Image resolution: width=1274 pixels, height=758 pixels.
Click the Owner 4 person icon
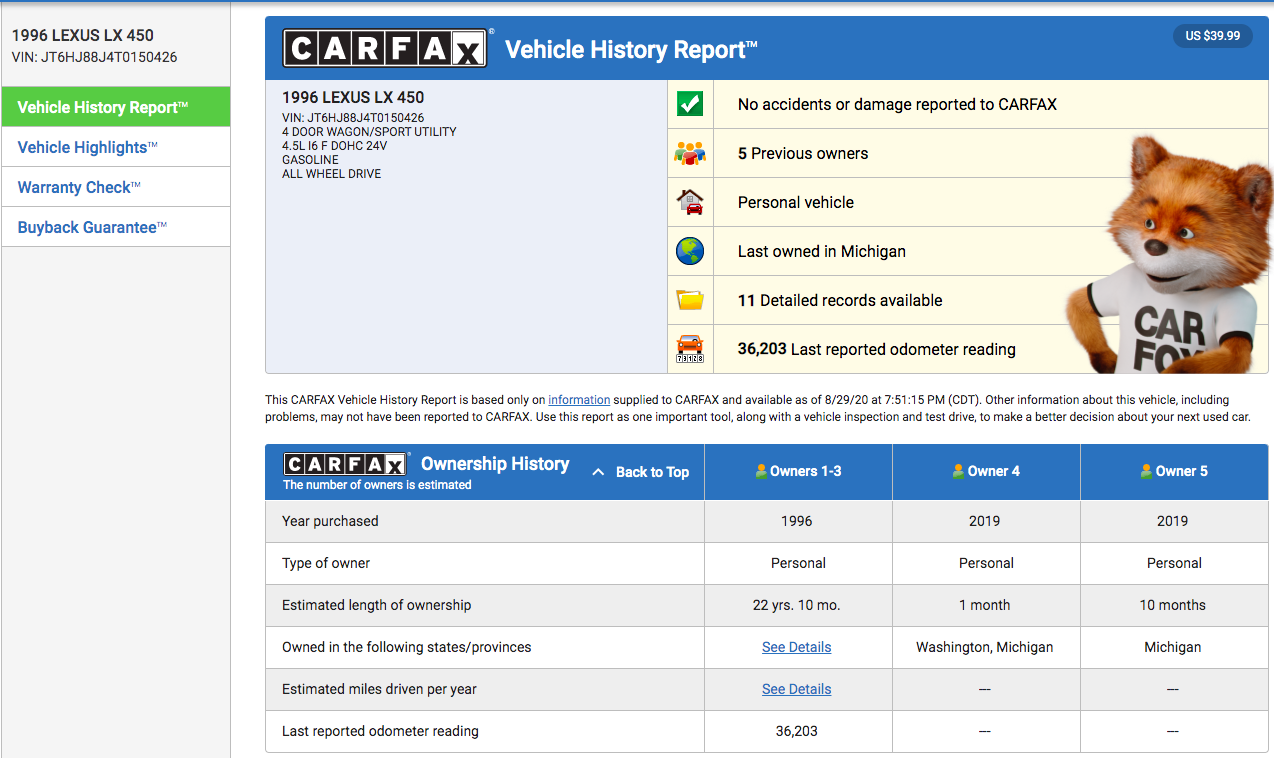tap(959, 472)
